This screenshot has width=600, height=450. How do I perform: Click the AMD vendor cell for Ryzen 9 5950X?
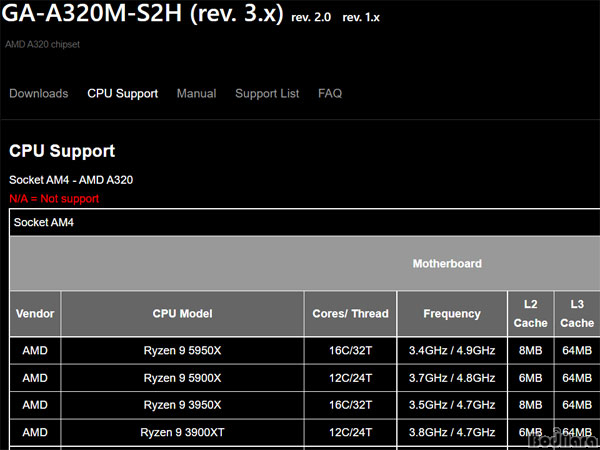pos(35,351)
